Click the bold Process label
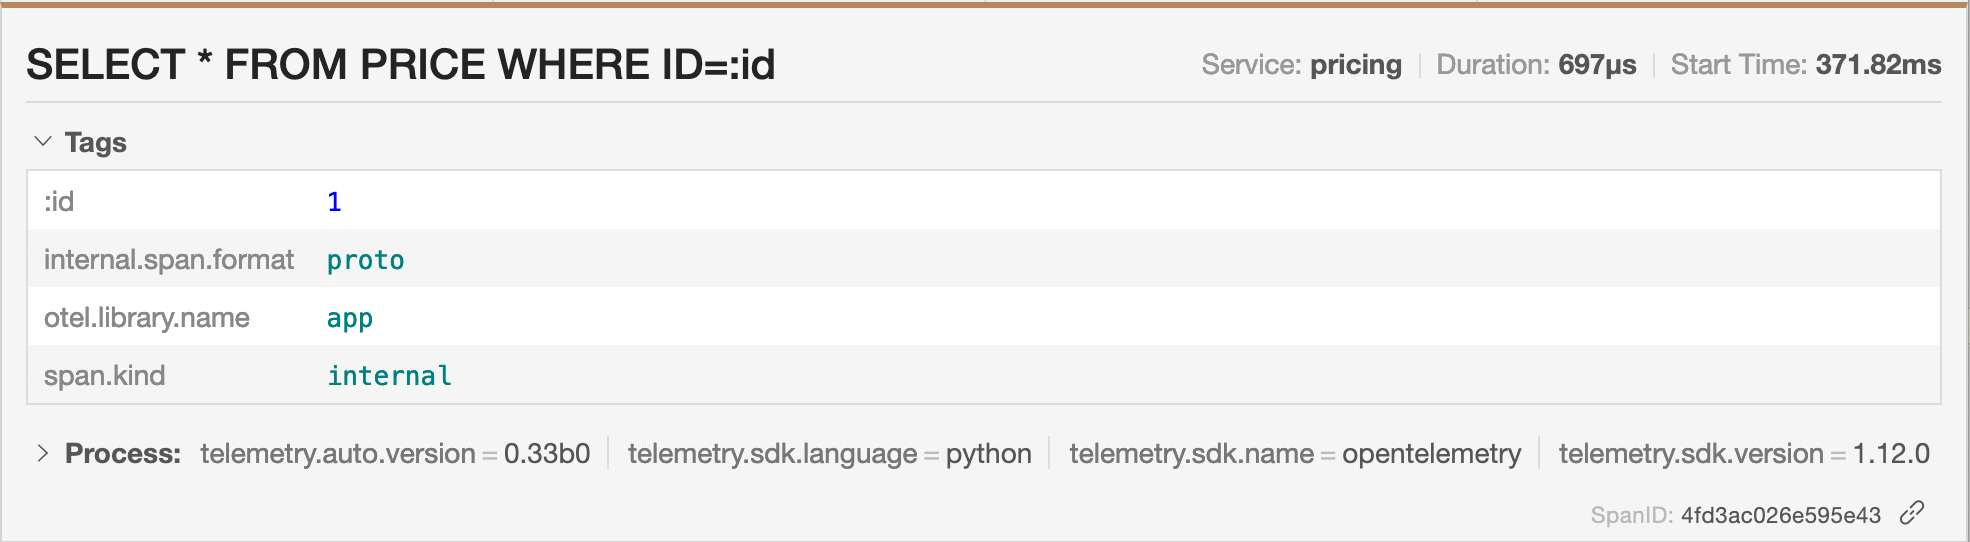Screen dimensions: 1970x542 122,454
